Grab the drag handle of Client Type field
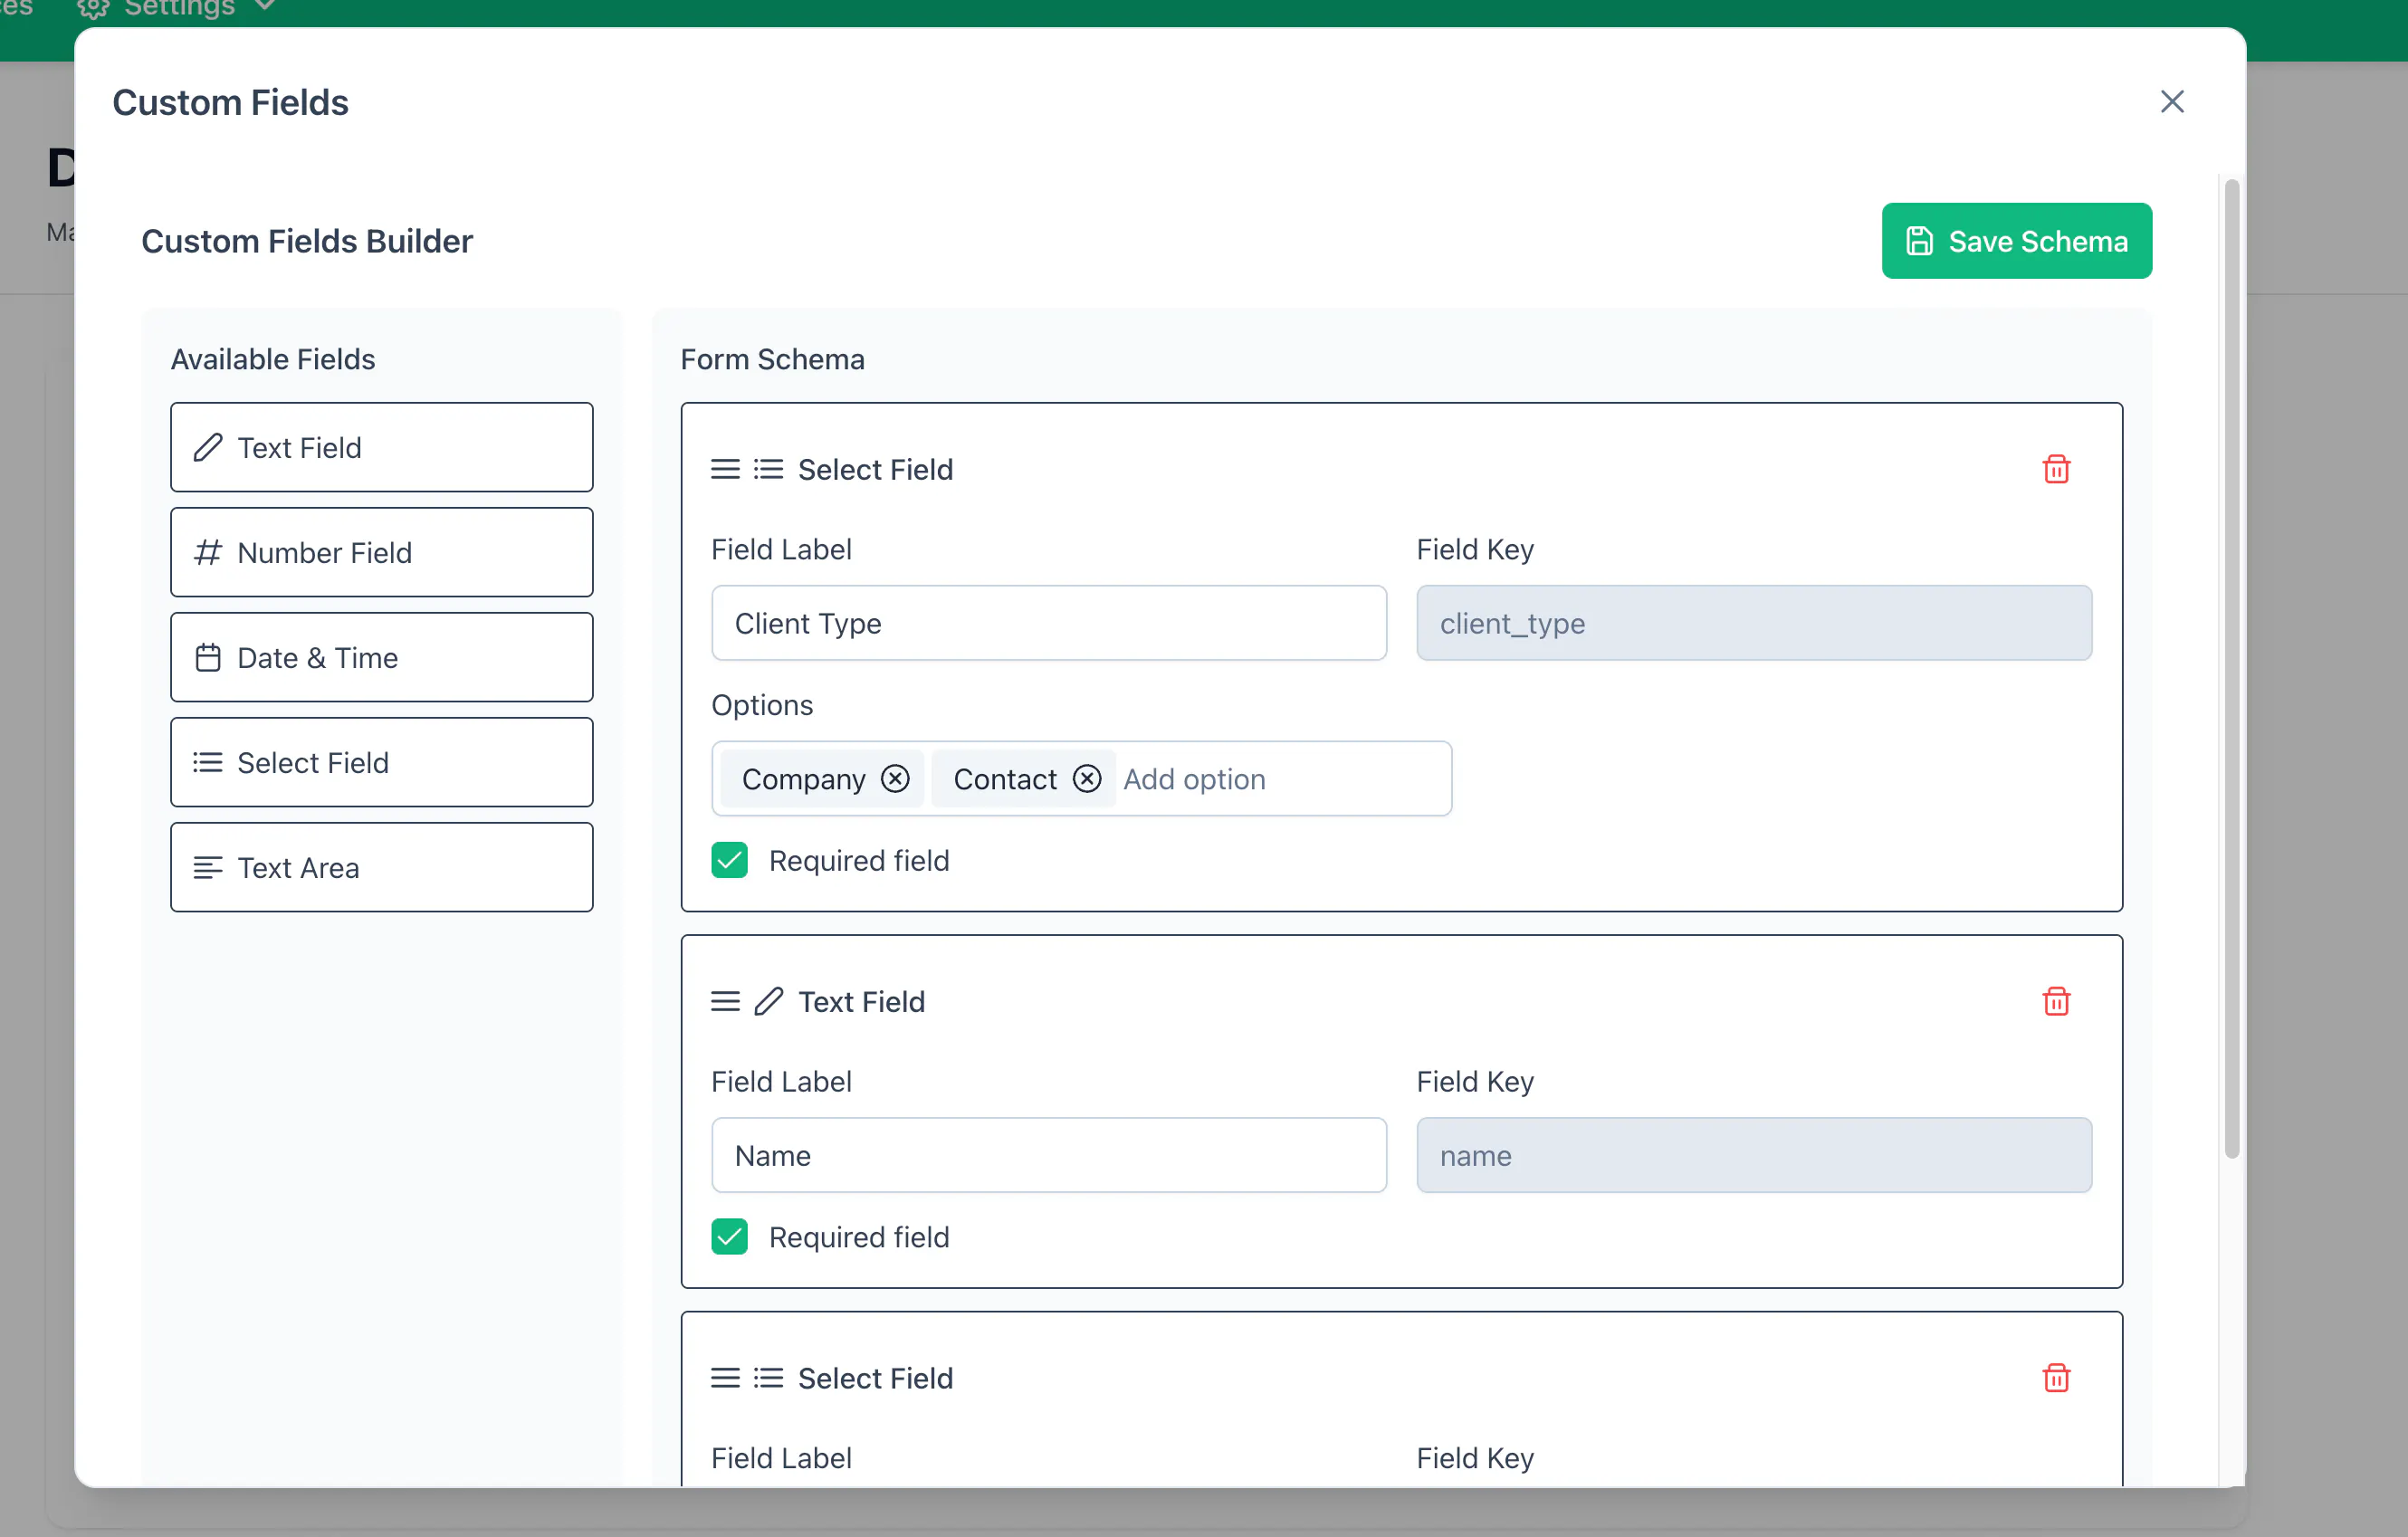The width and height of the screenshot is (2408, 1537). coord(725,469)
